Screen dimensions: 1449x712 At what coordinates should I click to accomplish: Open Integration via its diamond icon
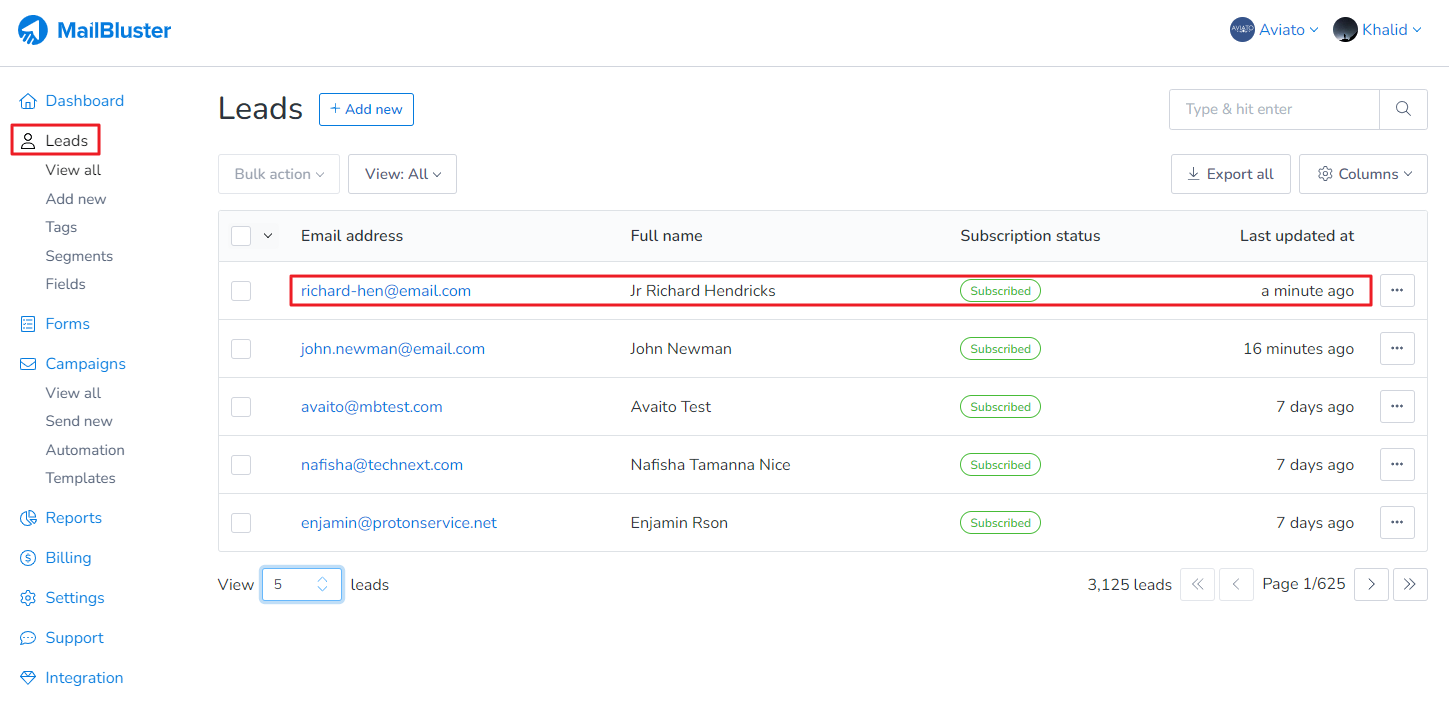pos(28,678)
